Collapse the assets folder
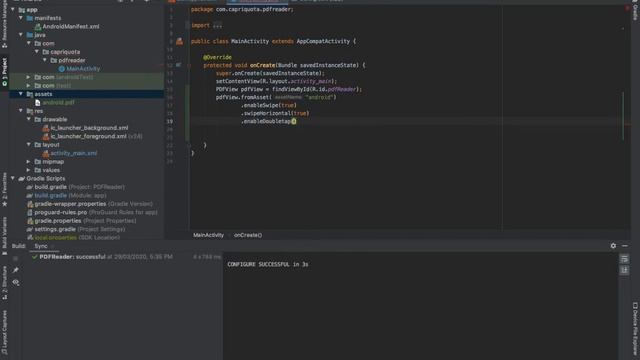Image resolution: width=640 pixels, height=360 pixels. pos(21,94)
